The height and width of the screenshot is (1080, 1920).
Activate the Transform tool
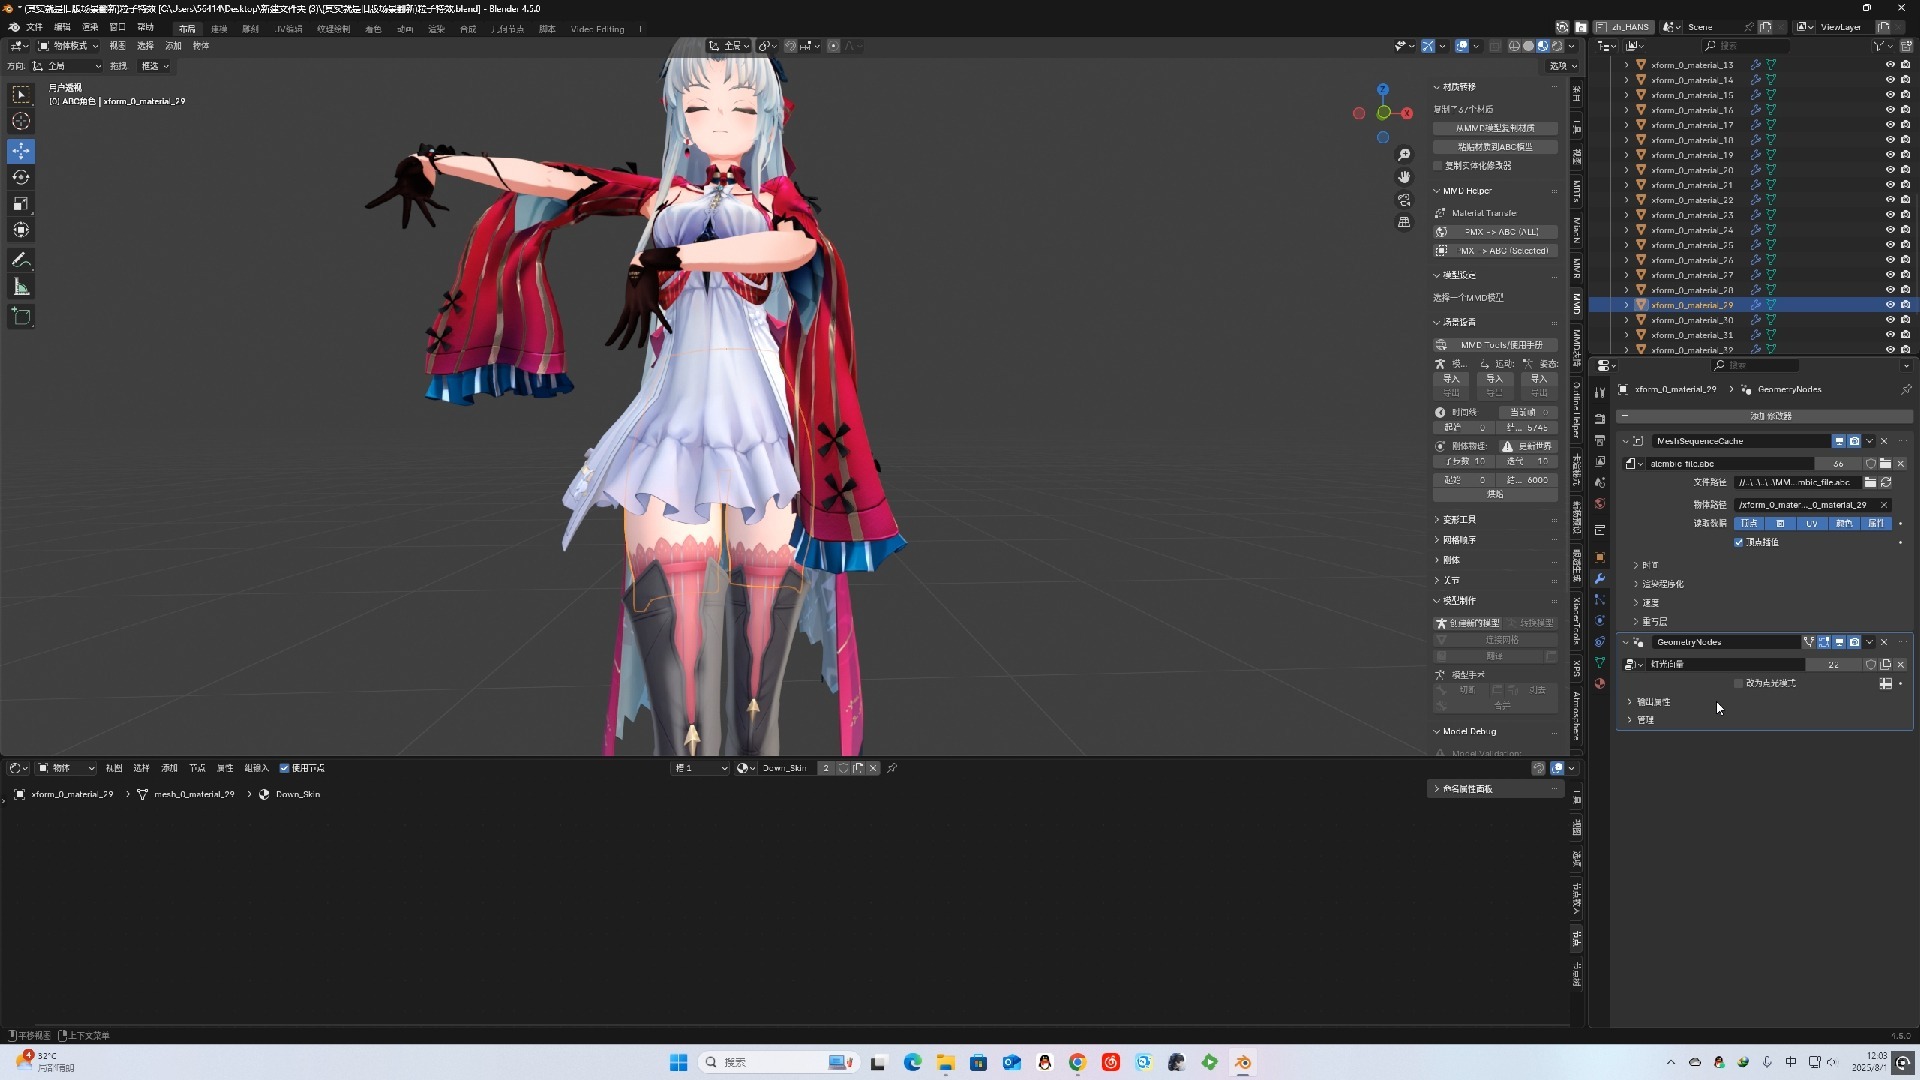[x=21, y=230]
